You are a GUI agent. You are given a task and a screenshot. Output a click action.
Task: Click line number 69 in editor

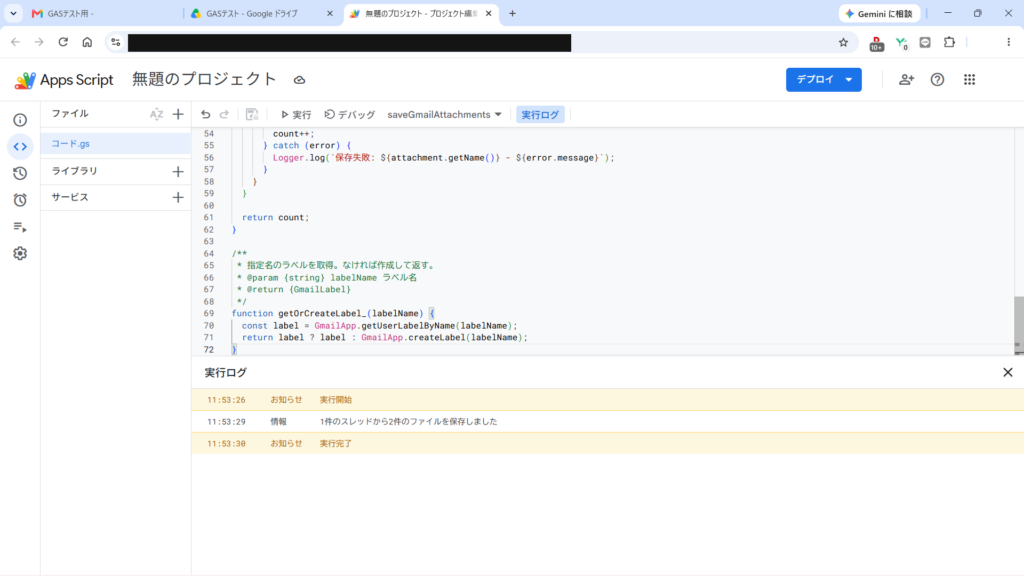209,313
